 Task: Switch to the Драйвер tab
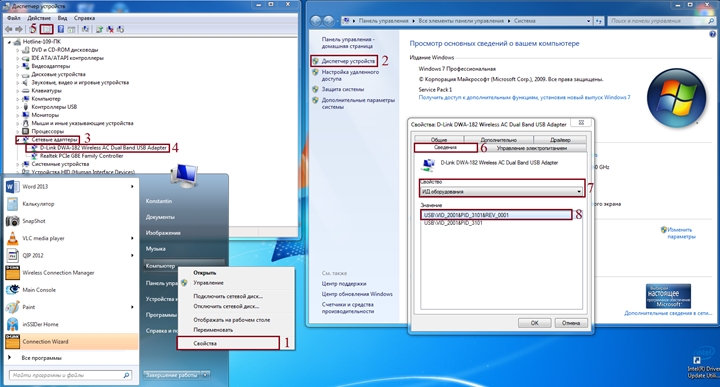[560, 140]
